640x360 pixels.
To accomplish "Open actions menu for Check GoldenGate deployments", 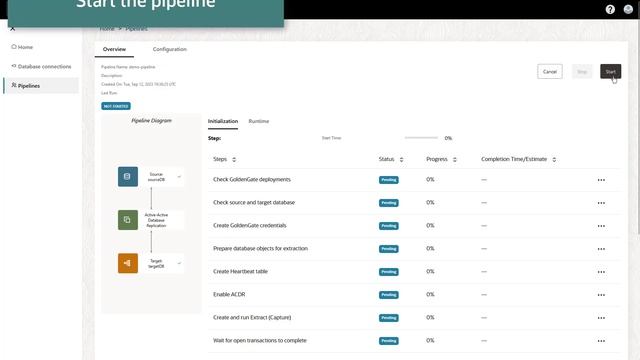I will tap(601, 180).
